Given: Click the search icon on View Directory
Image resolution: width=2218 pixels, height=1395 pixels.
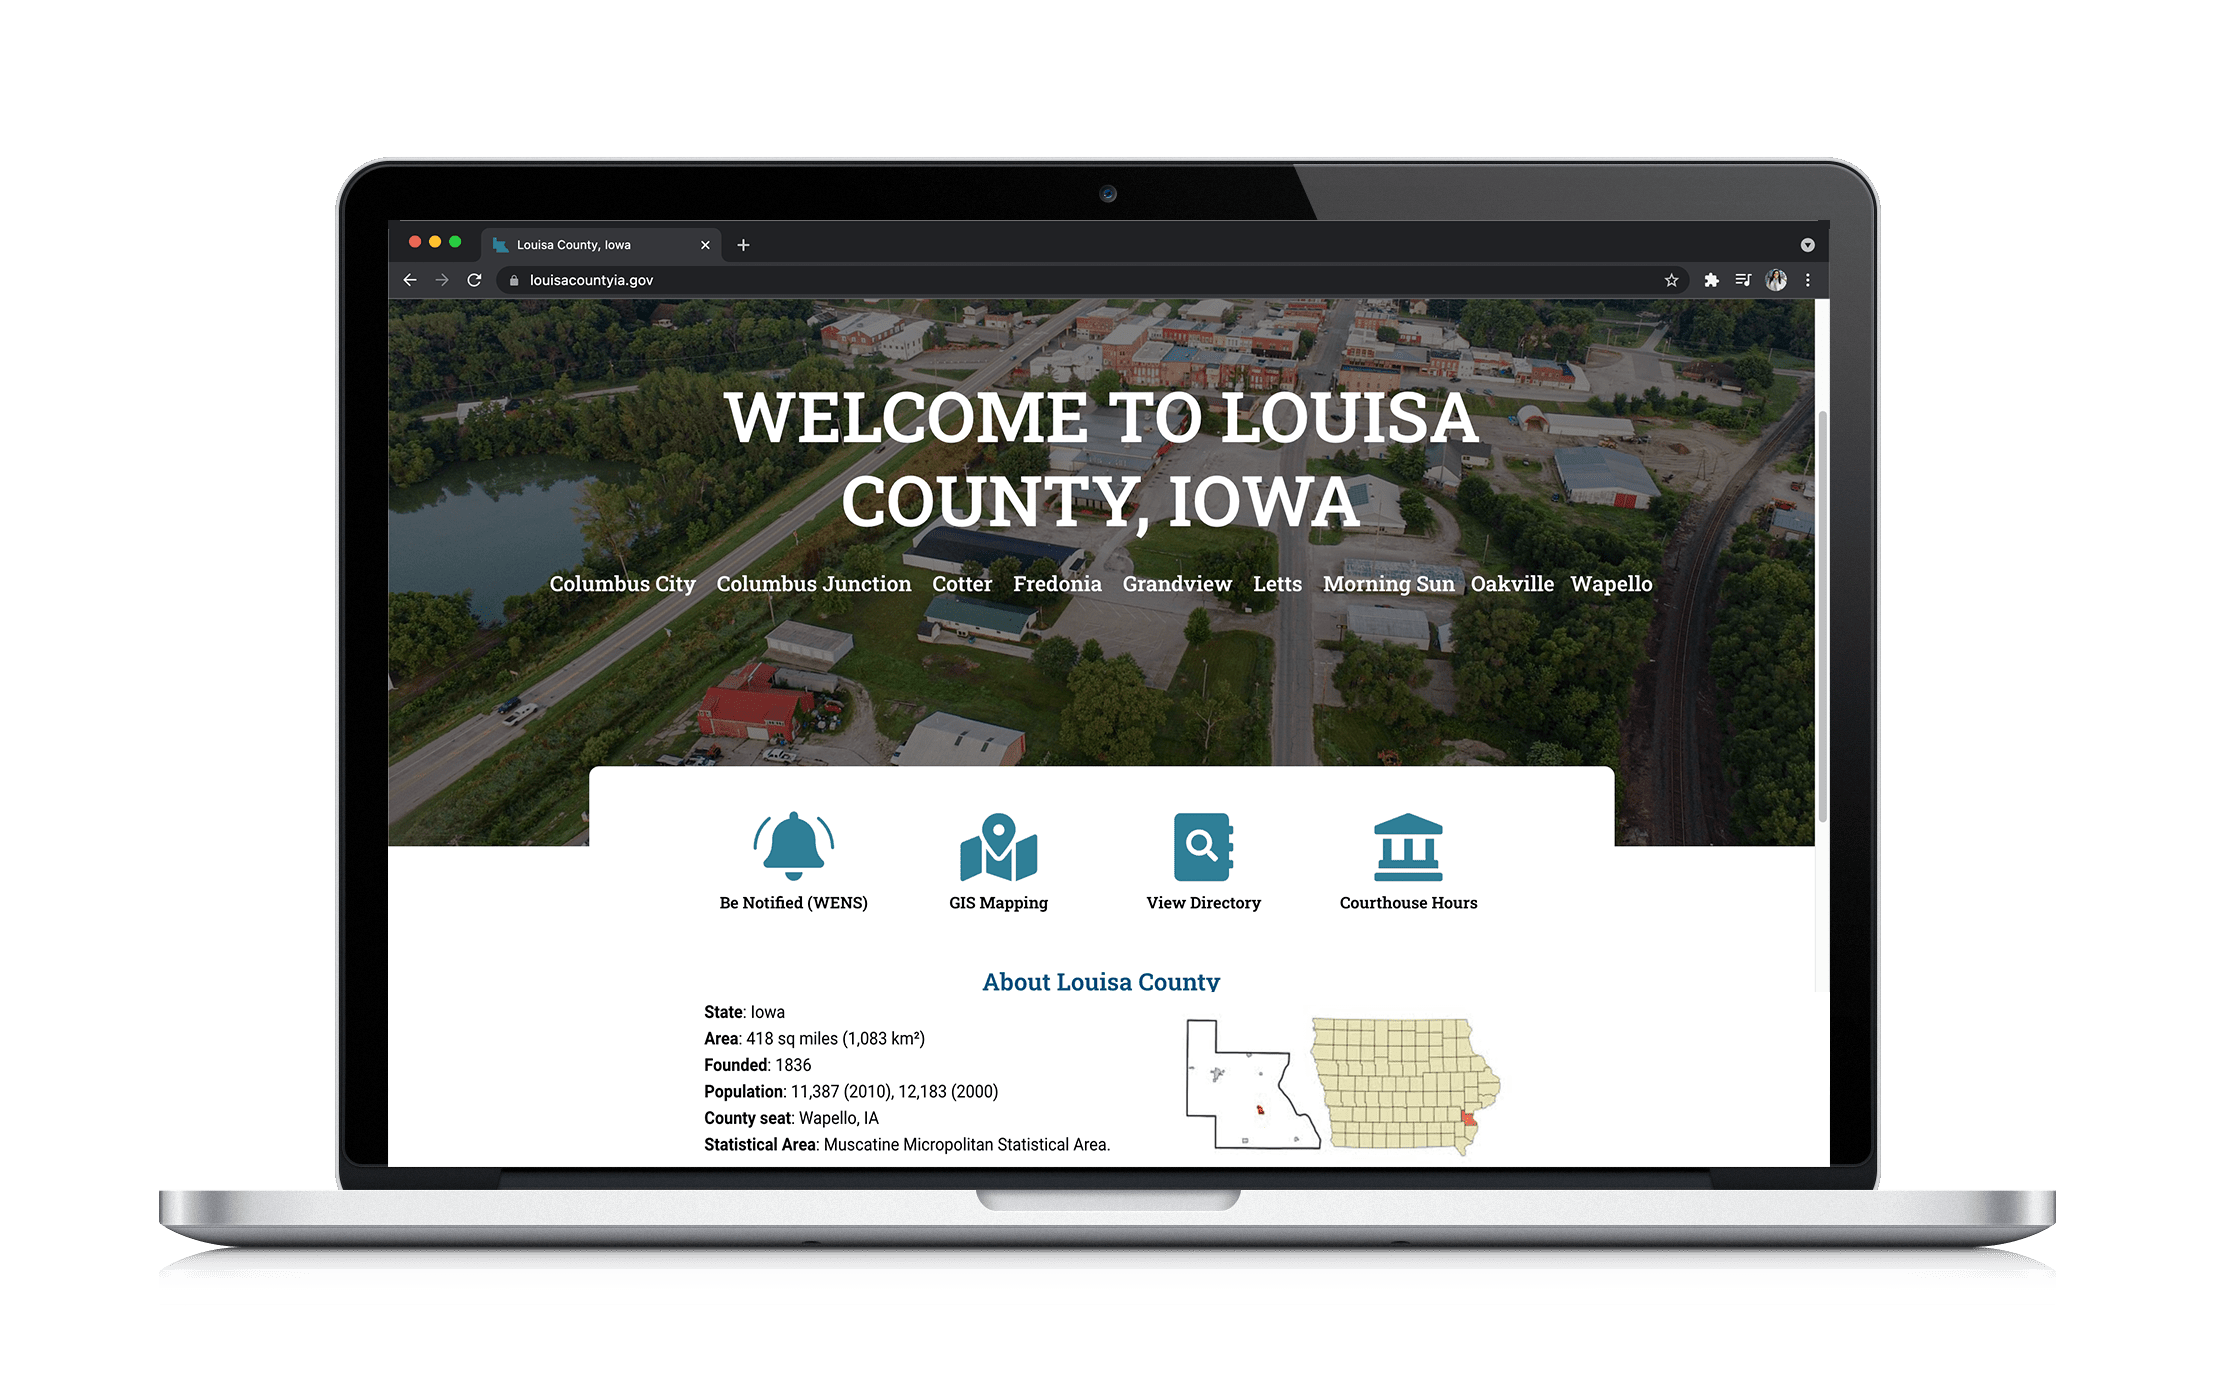Looking at the screenshot, I should (x=1205, y=849).
